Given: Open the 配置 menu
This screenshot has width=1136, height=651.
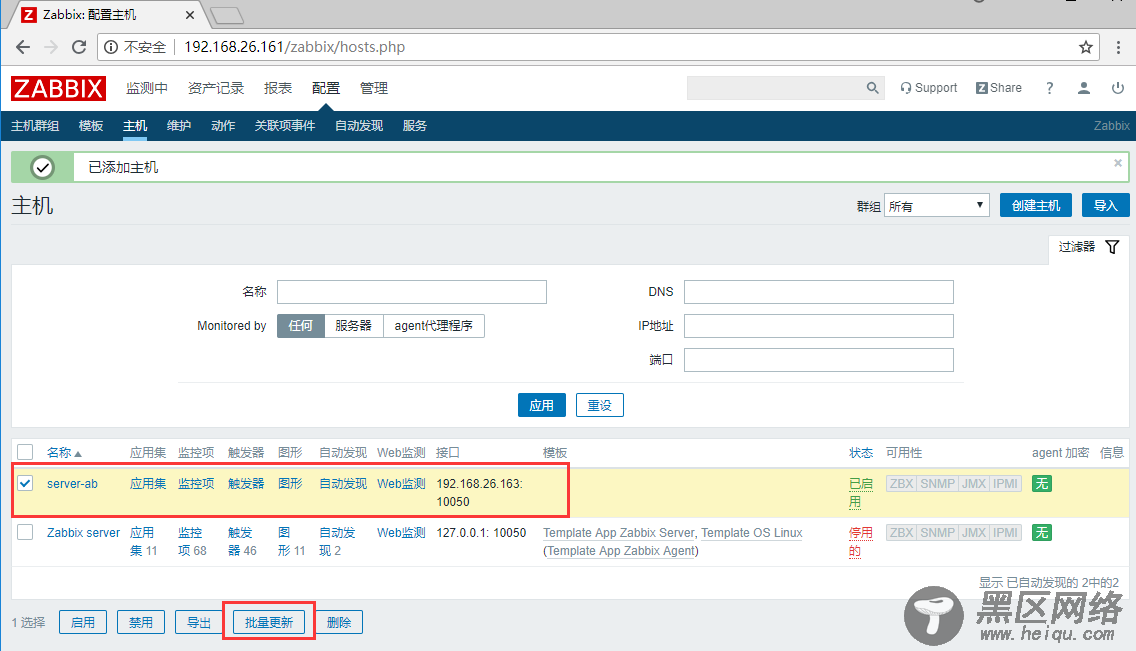Looking at the screenshot, I should point(326,88).
